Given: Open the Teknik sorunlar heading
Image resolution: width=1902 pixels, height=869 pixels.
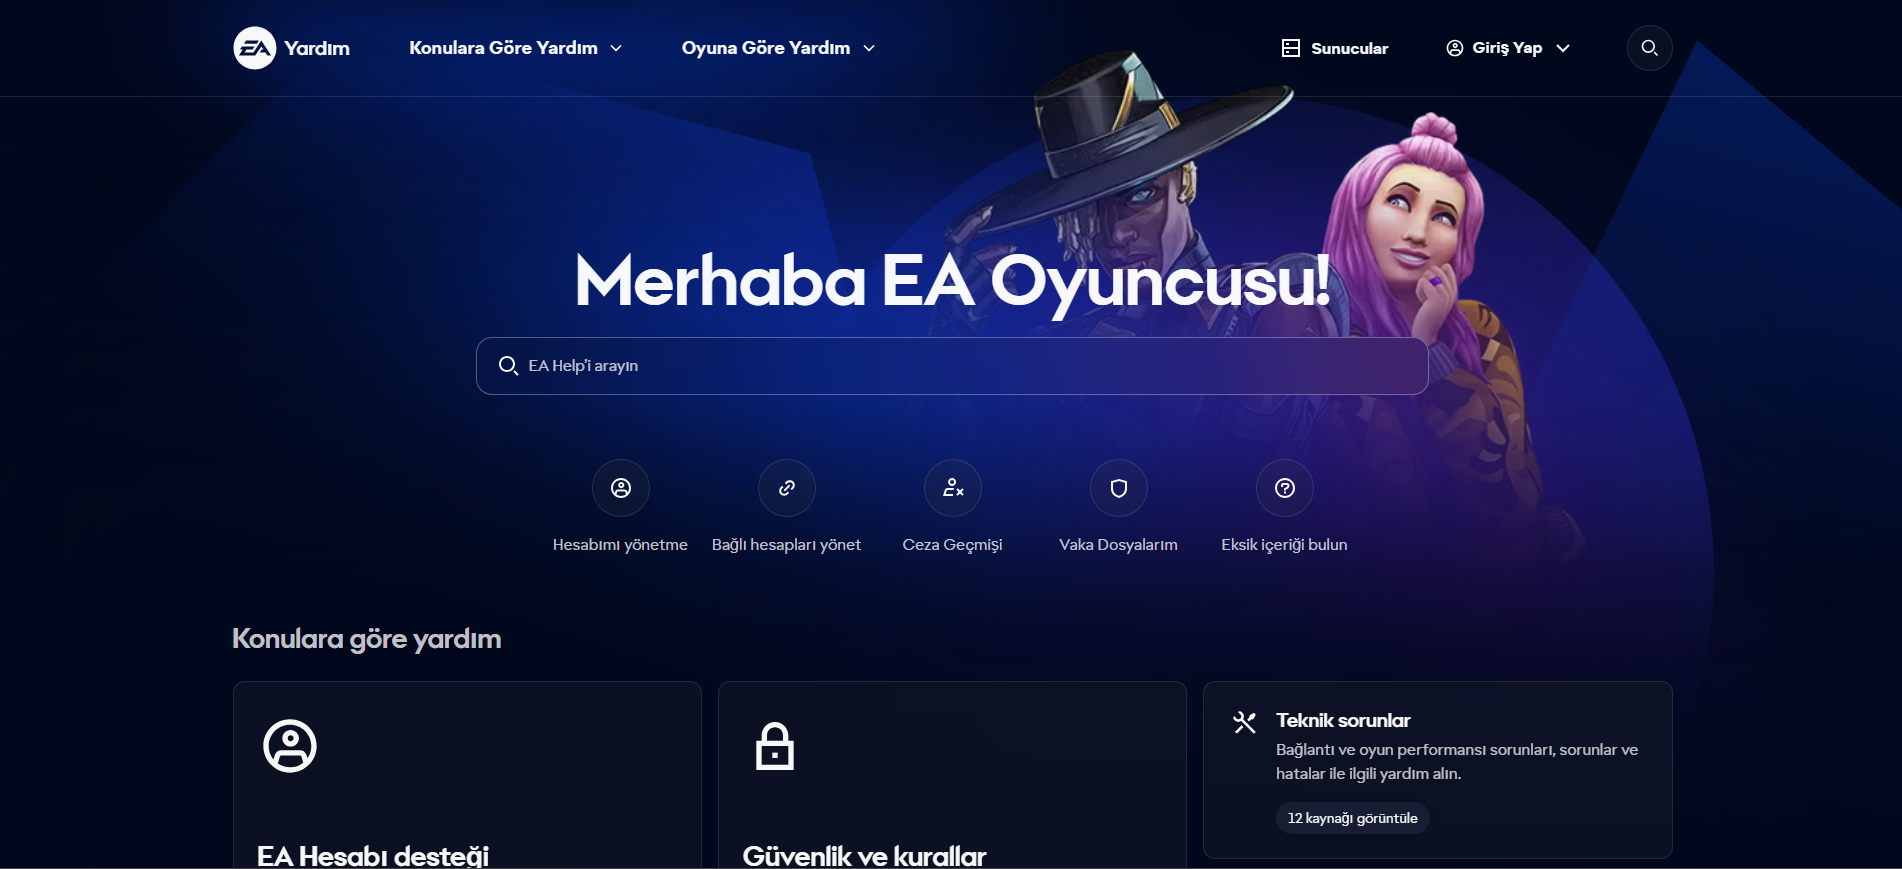Looking at the screenshot, I should (1343, 720).
